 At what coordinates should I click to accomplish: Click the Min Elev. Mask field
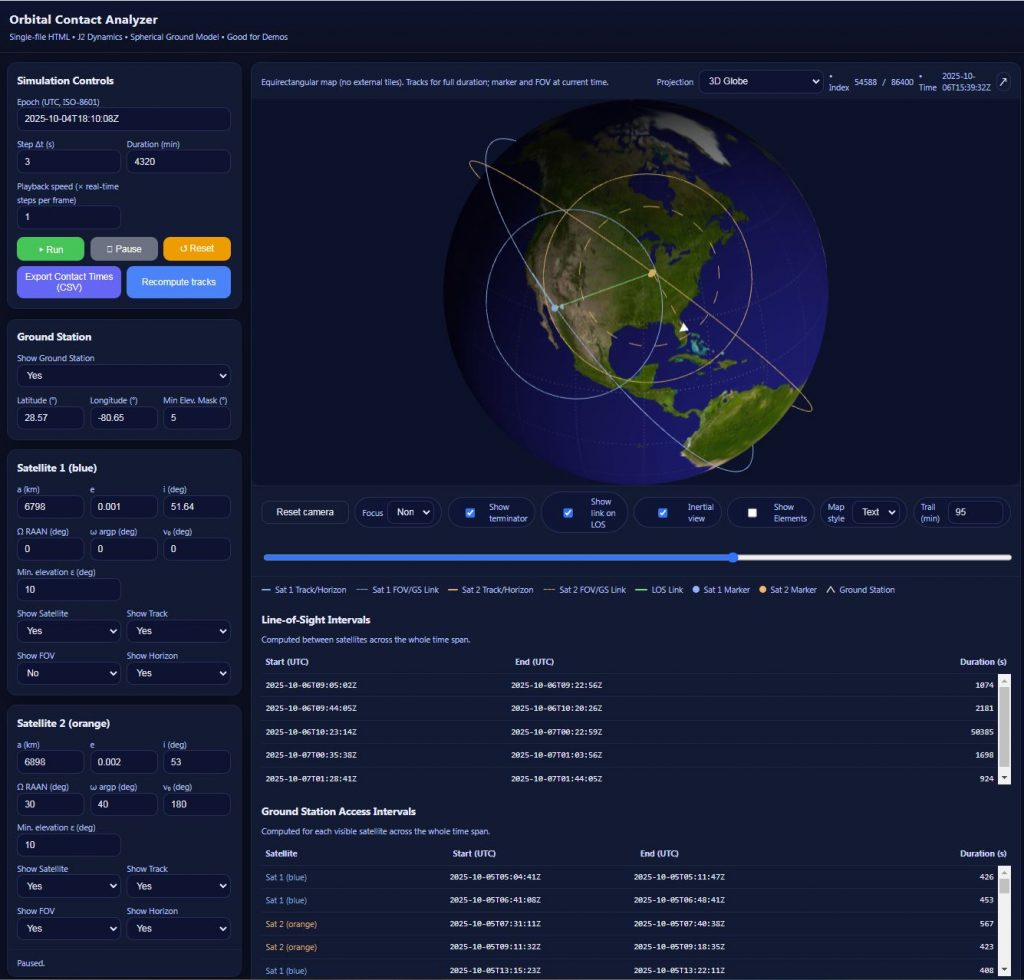(x=197, y=418)
